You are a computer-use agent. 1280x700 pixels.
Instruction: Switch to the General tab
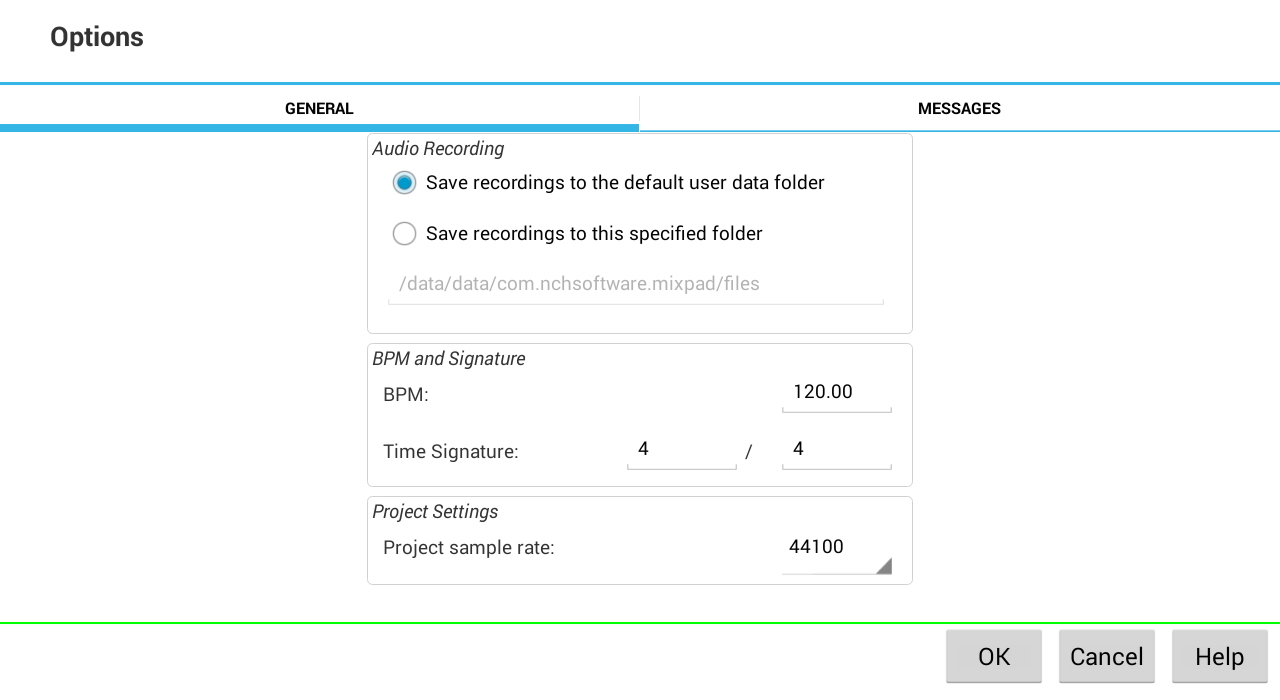[319, 109]
